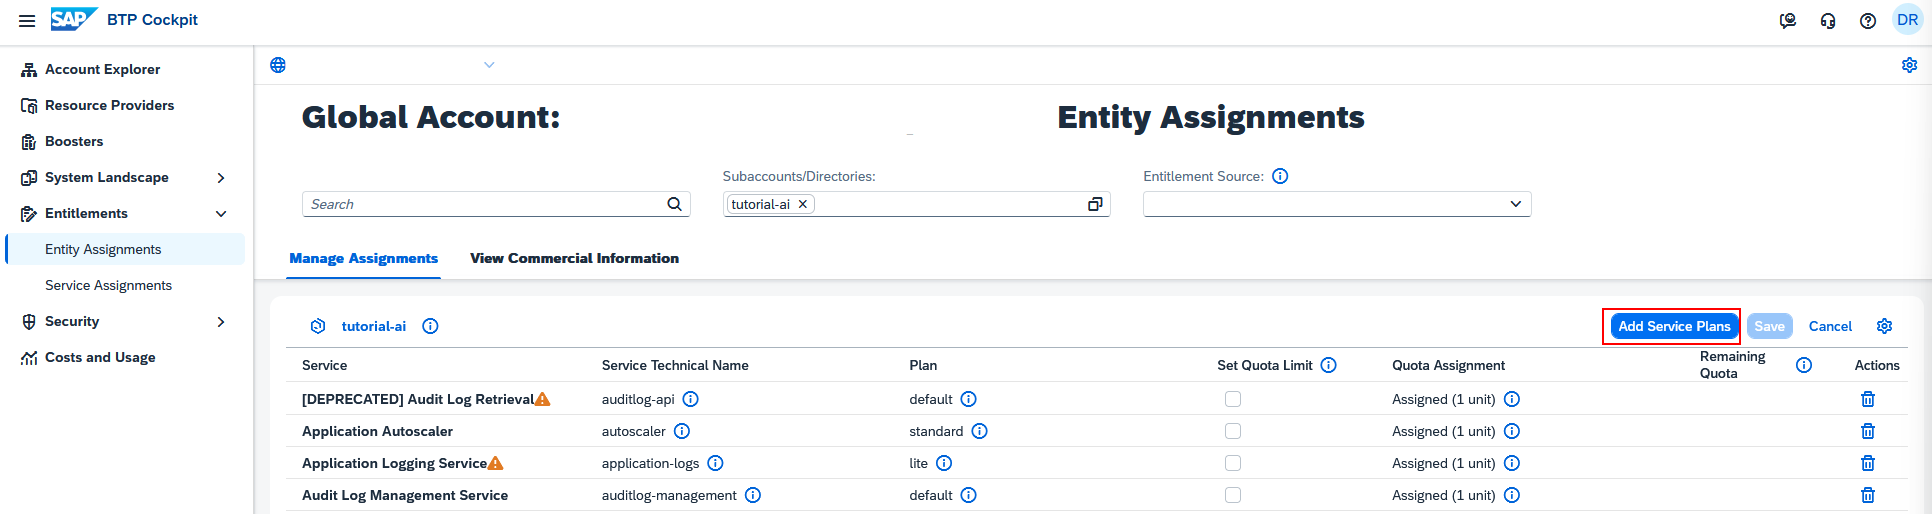Screen dimensions: 1932x514
Task: Show application-logs technical name info
Action: pyautogui.click(x=715, y=463)
